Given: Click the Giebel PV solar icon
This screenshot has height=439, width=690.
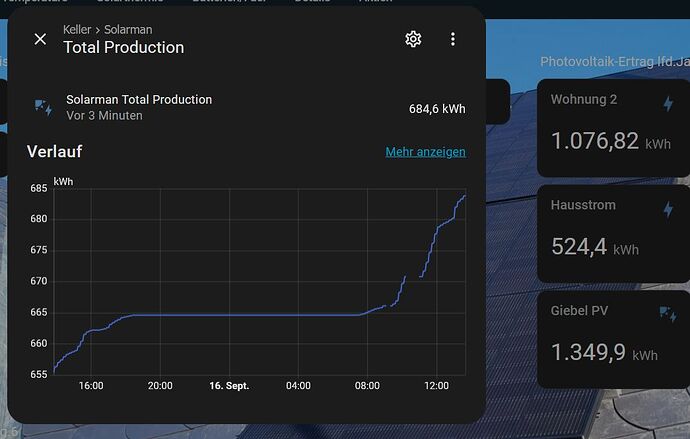Looking at the screenshot, I should 668,314.
